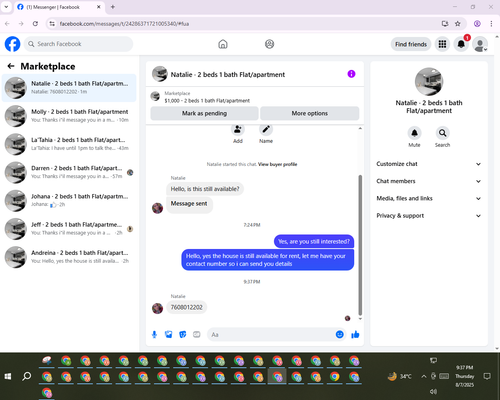500x400 pixels.
Task: Open Molly conversation in list
Action: 69,116
